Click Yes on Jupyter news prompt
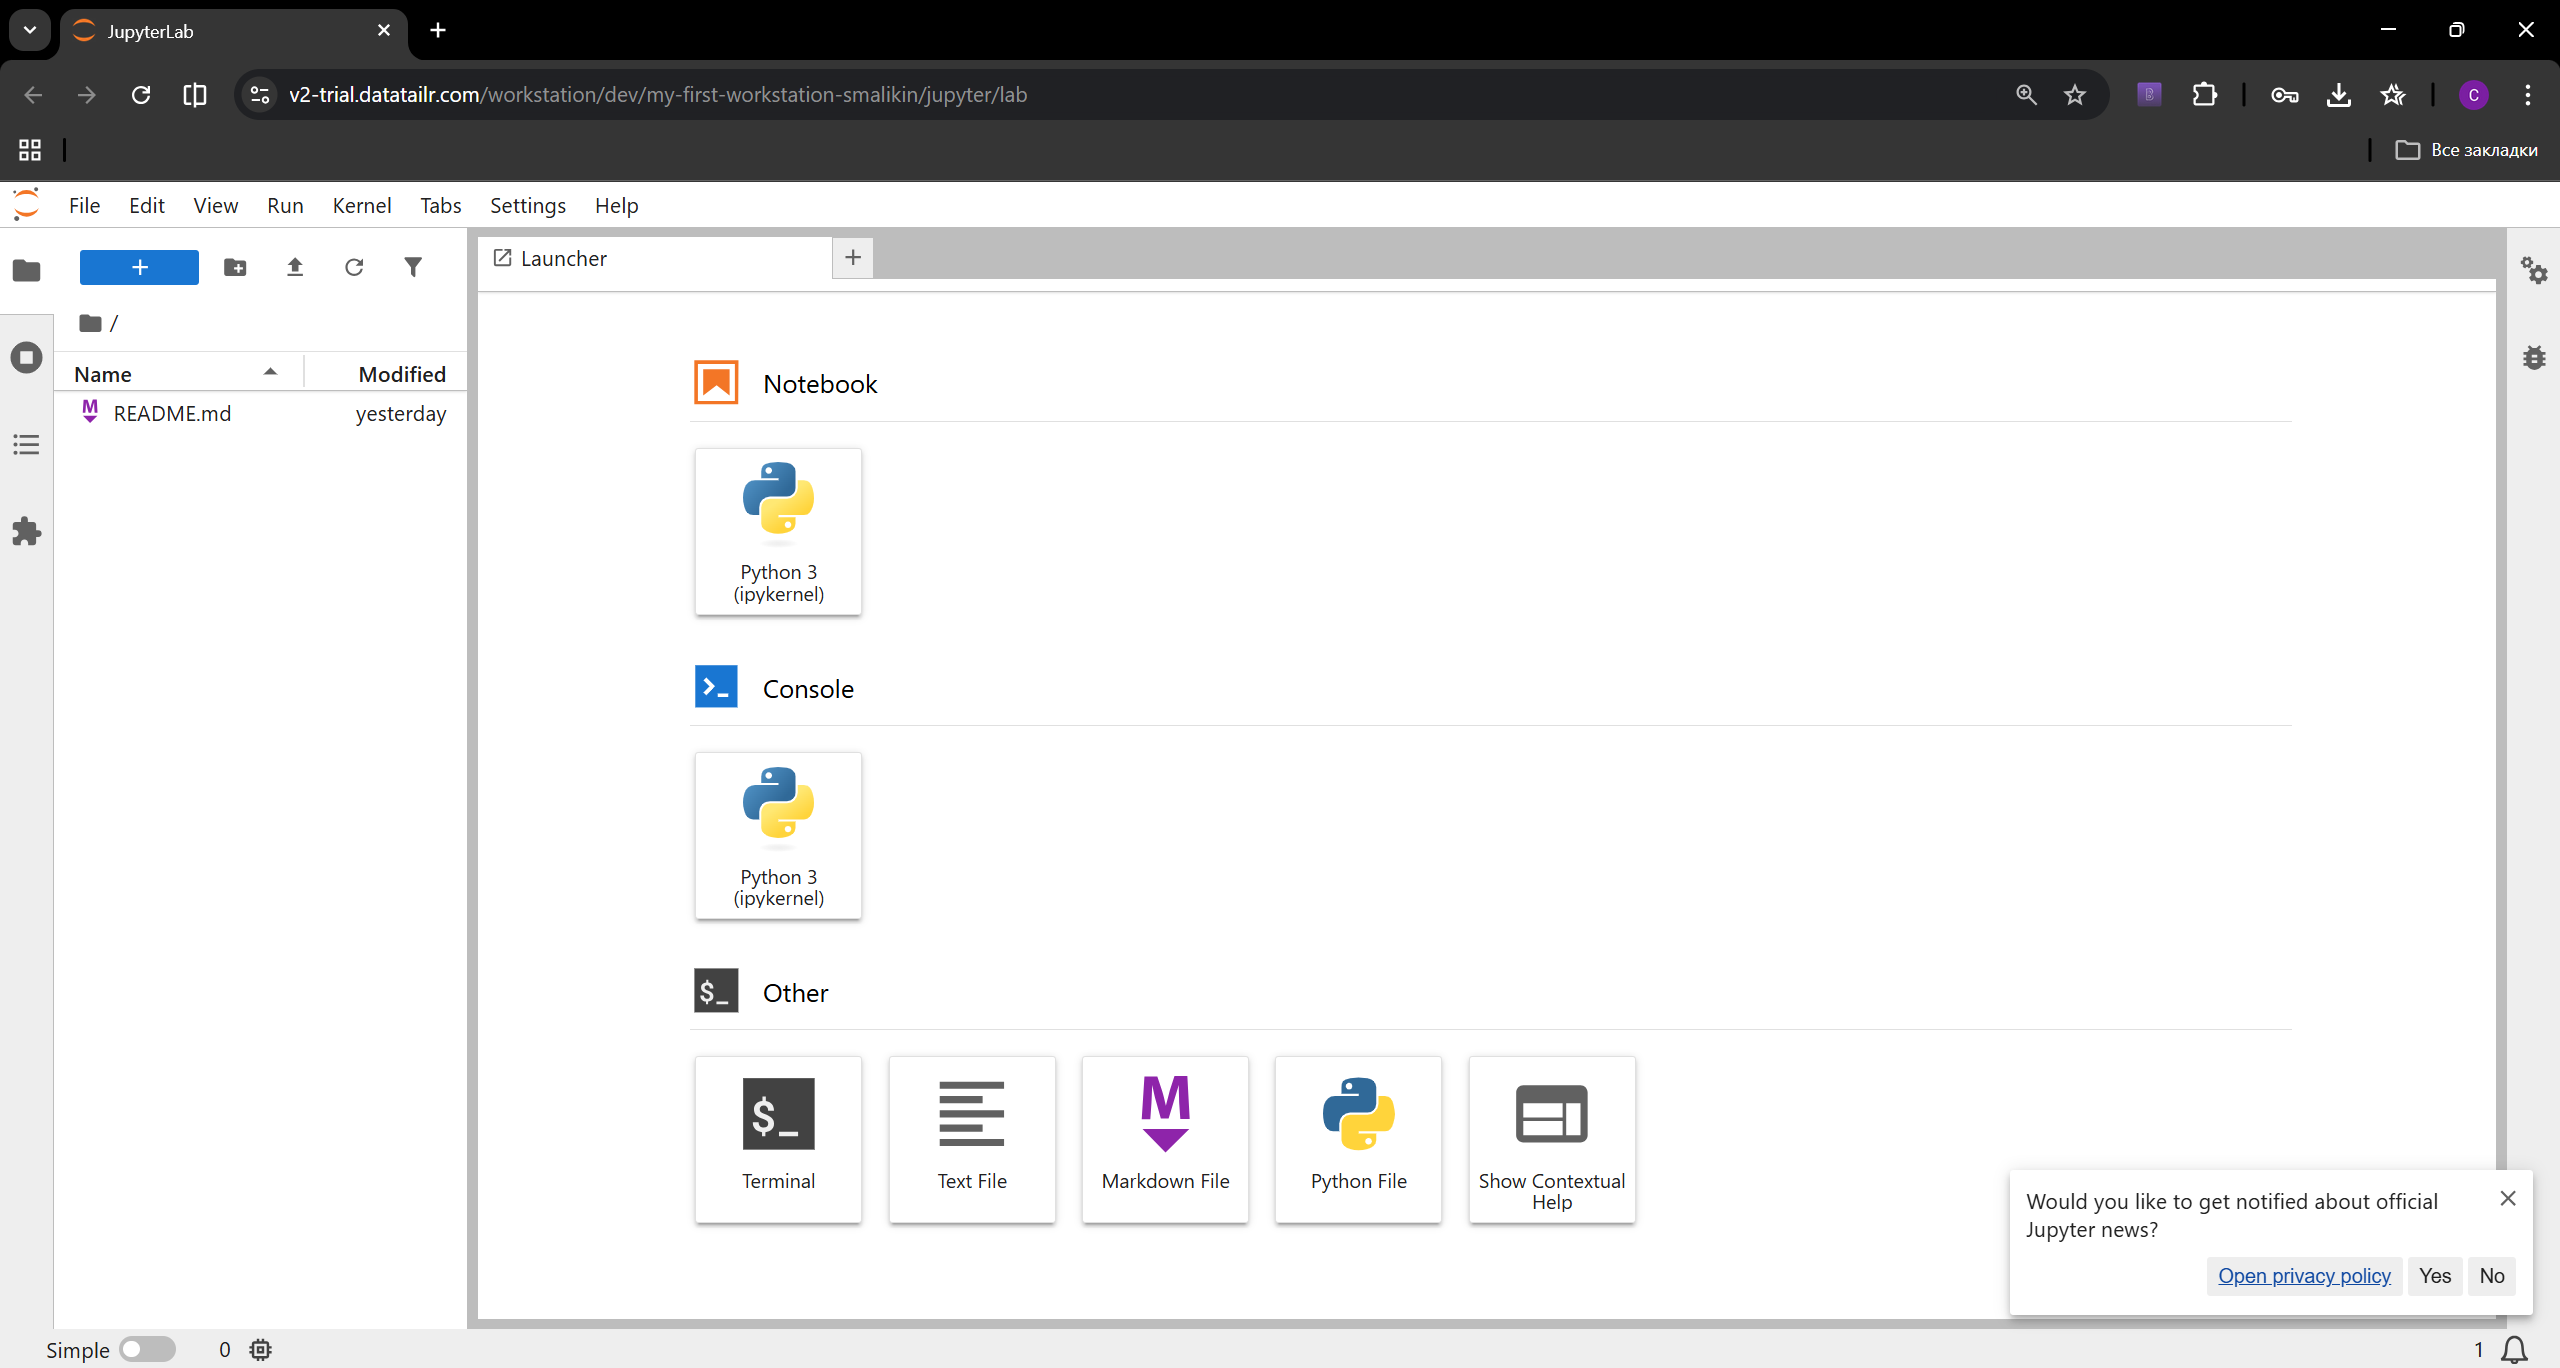The height and width of the screenshot is (1368, 2560). 2435,1275
